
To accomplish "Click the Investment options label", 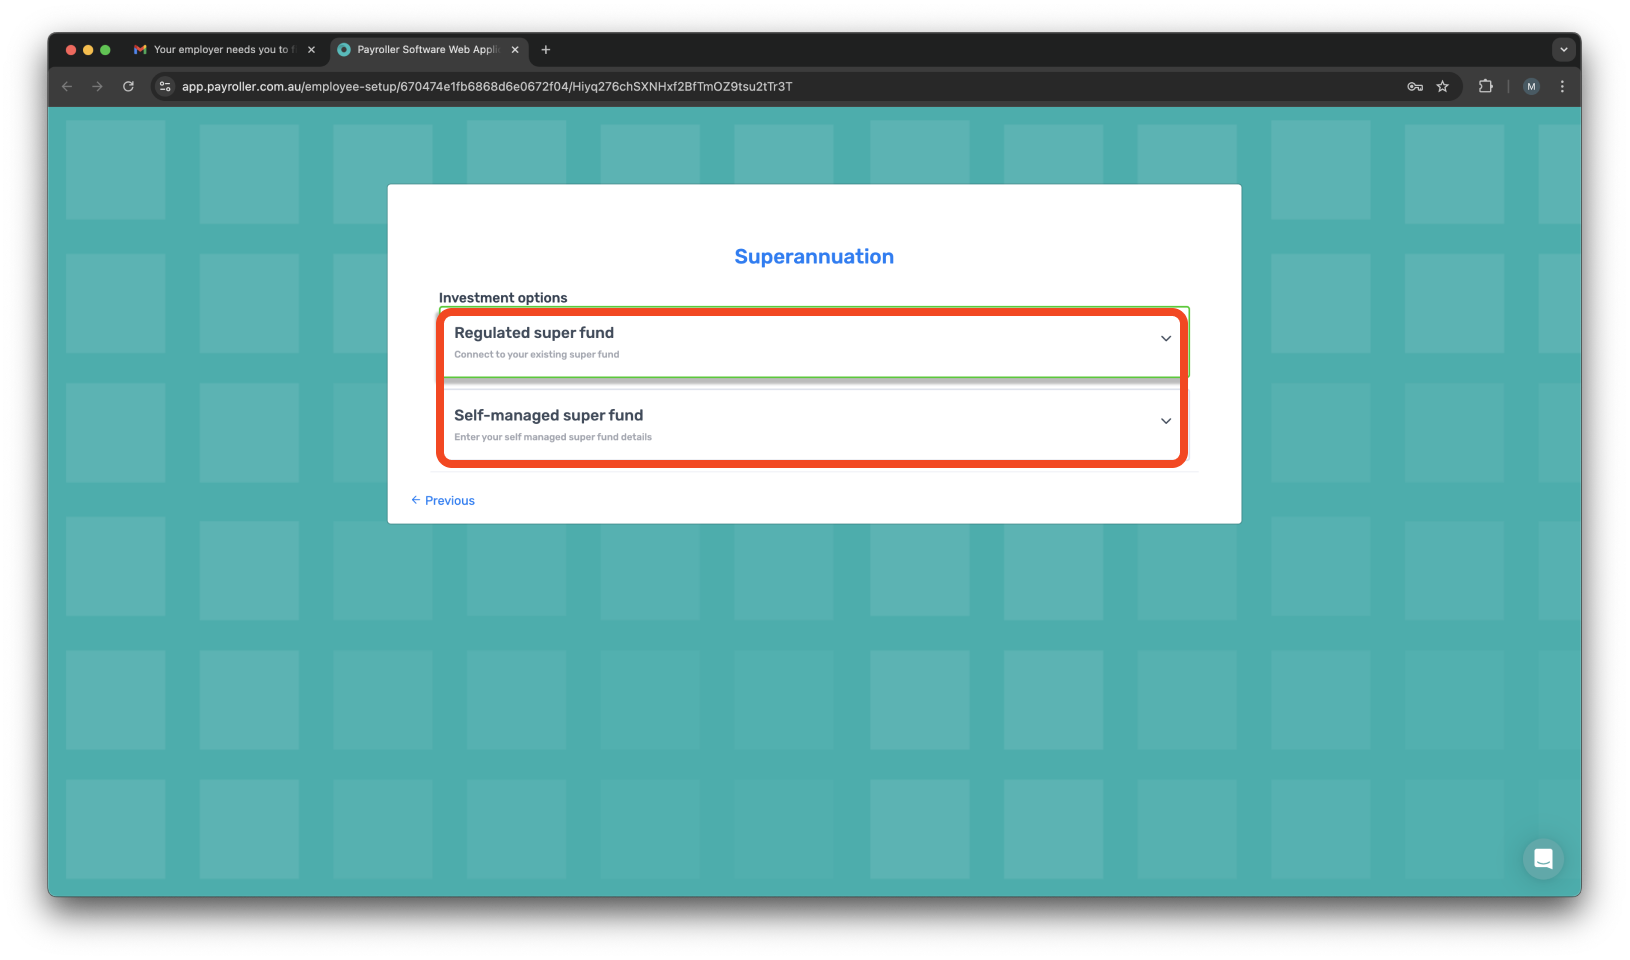I will coord(503,298).
